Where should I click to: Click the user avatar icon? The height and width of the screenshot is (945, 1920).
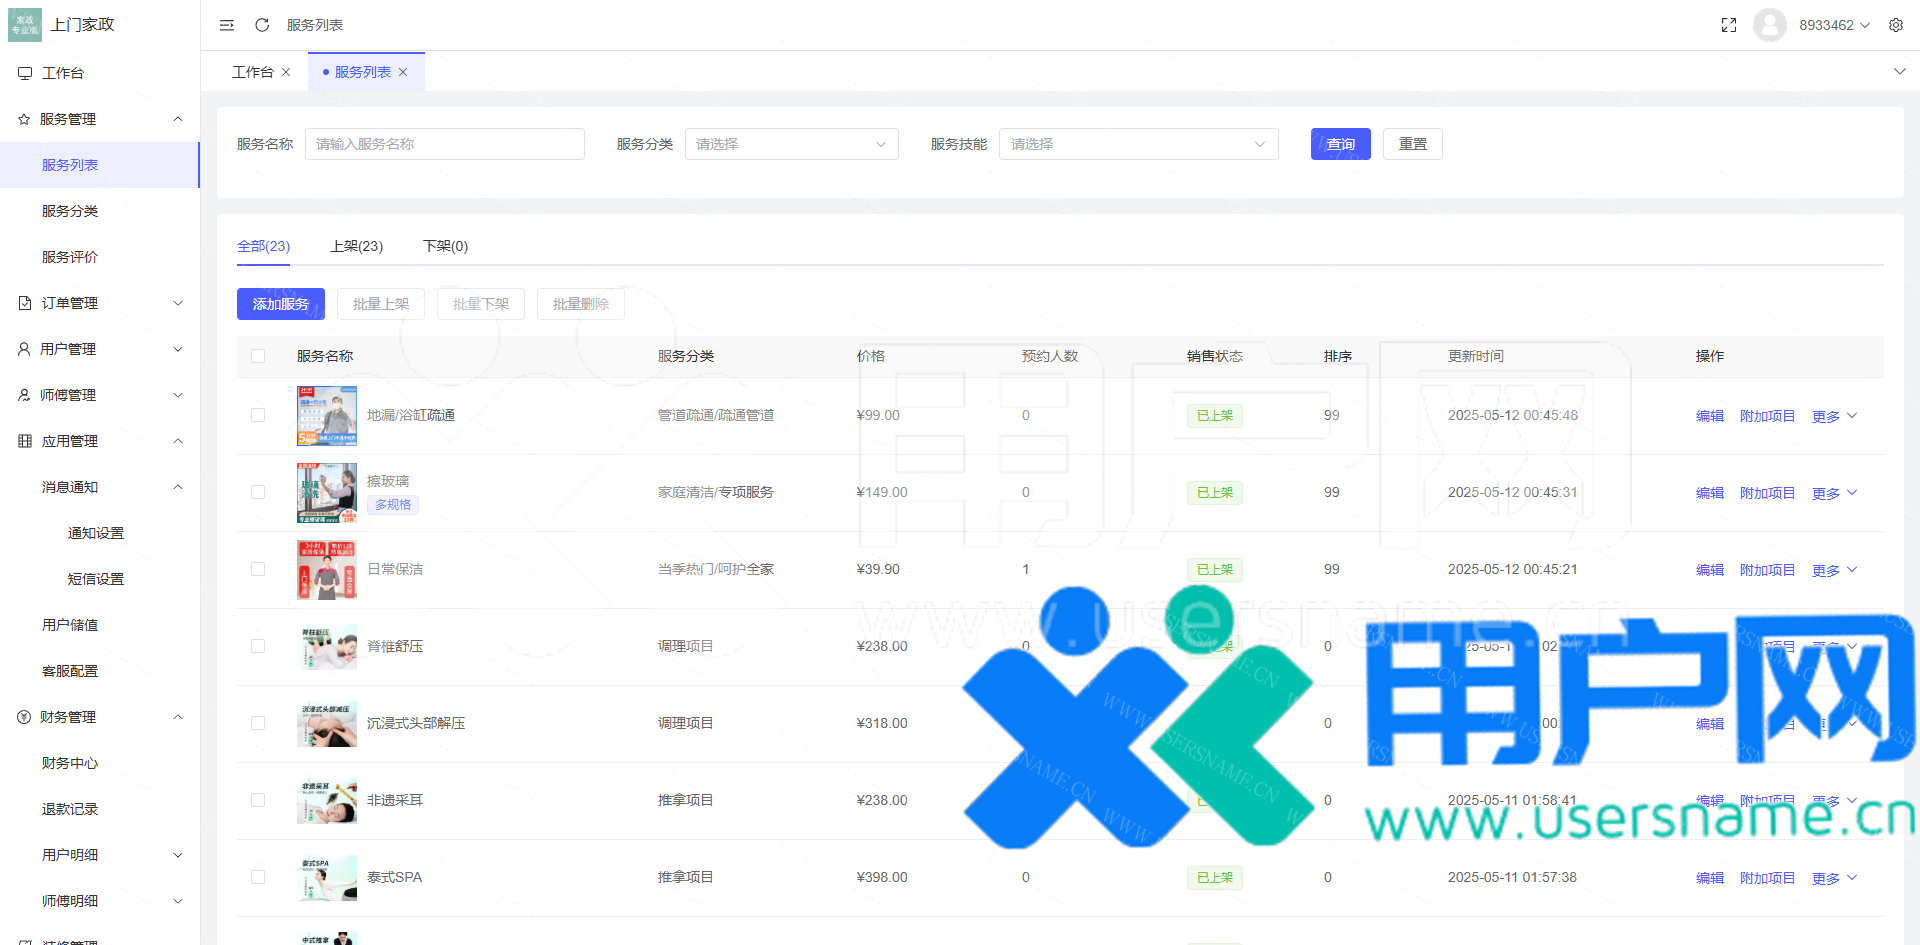coord(1770,25)
